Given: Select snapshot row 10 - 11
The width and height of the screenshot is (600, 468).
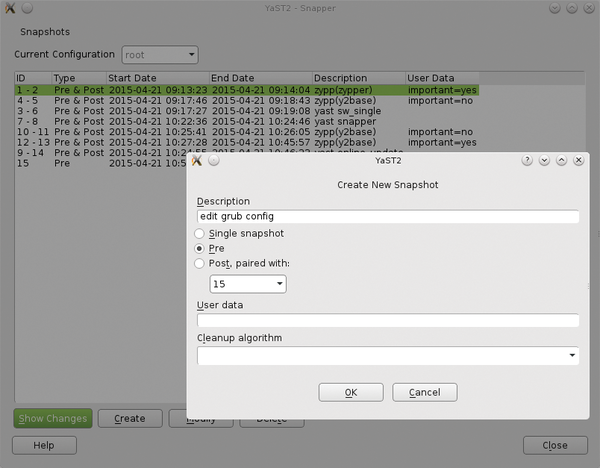Looking at the screenshot, I should click(247, 132).
